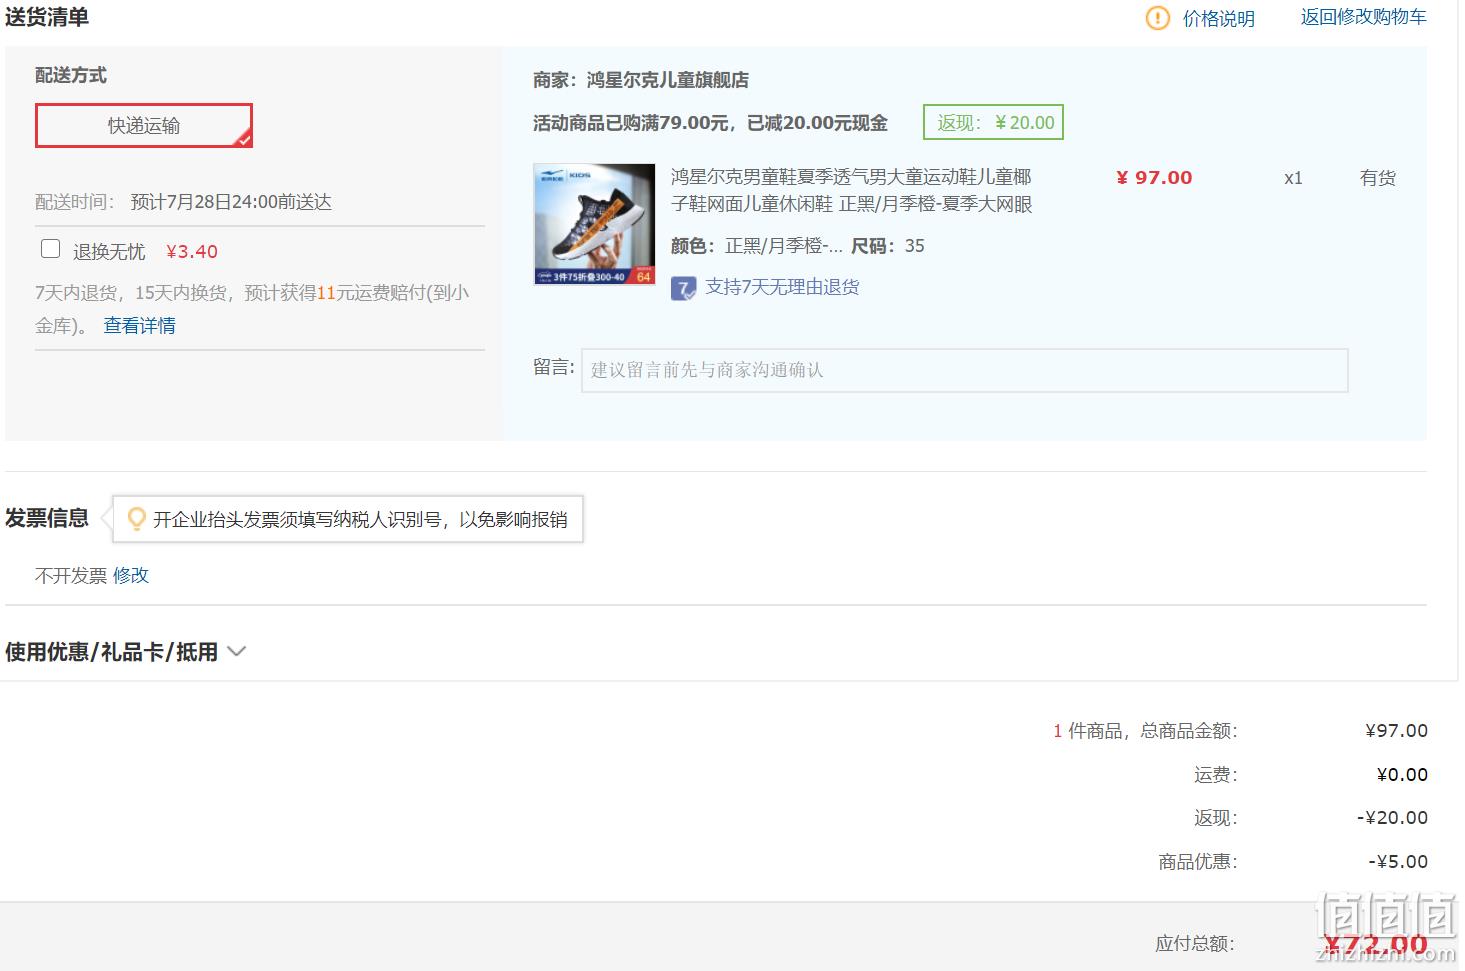
Task: Open 查看详情 details link
Action: click(140, 326)
